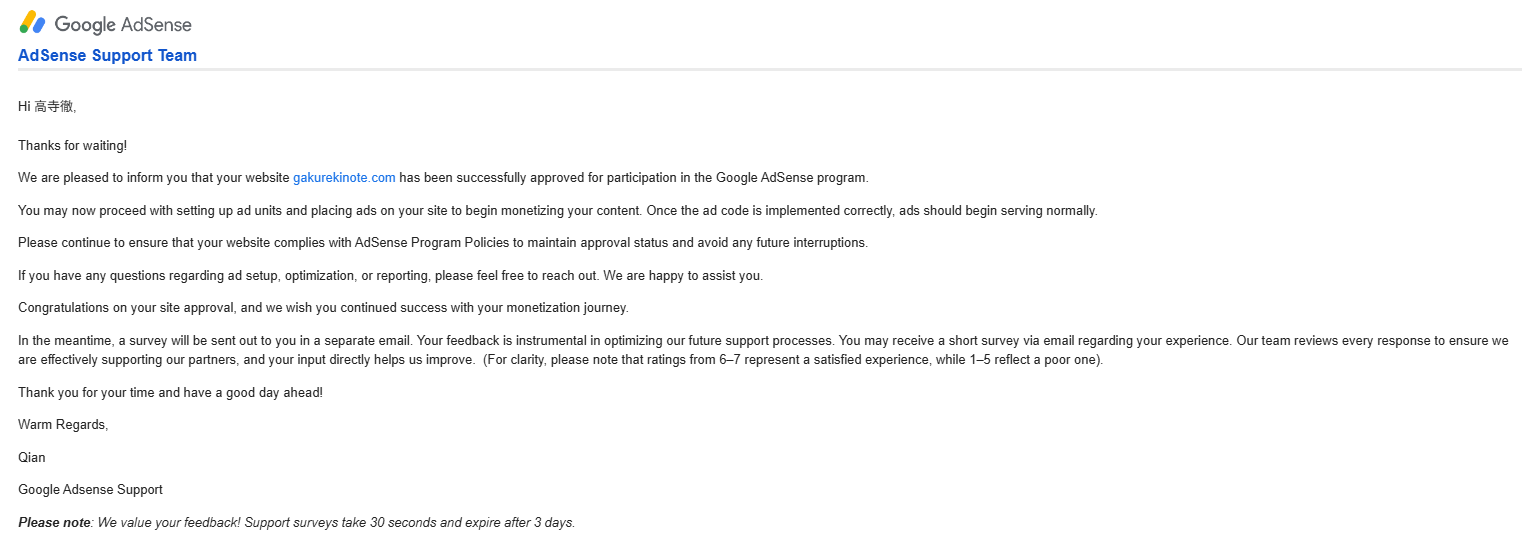Click the "Thanks for waiting!" line

[x=72, y=146]
